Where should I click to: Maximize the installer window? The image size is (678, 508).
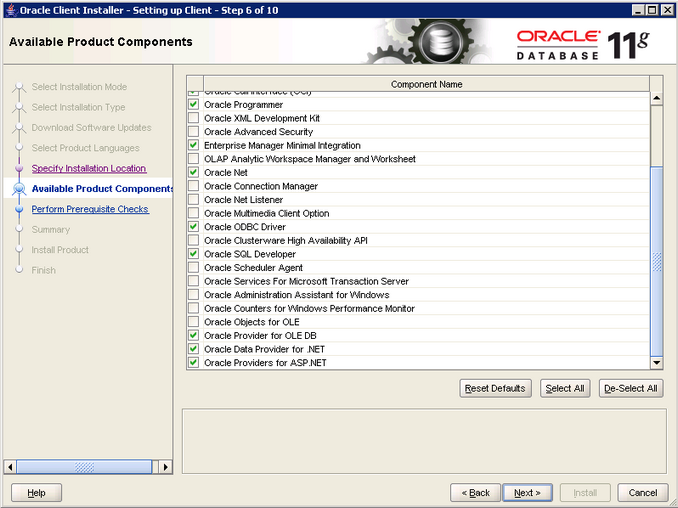(652, 10)
